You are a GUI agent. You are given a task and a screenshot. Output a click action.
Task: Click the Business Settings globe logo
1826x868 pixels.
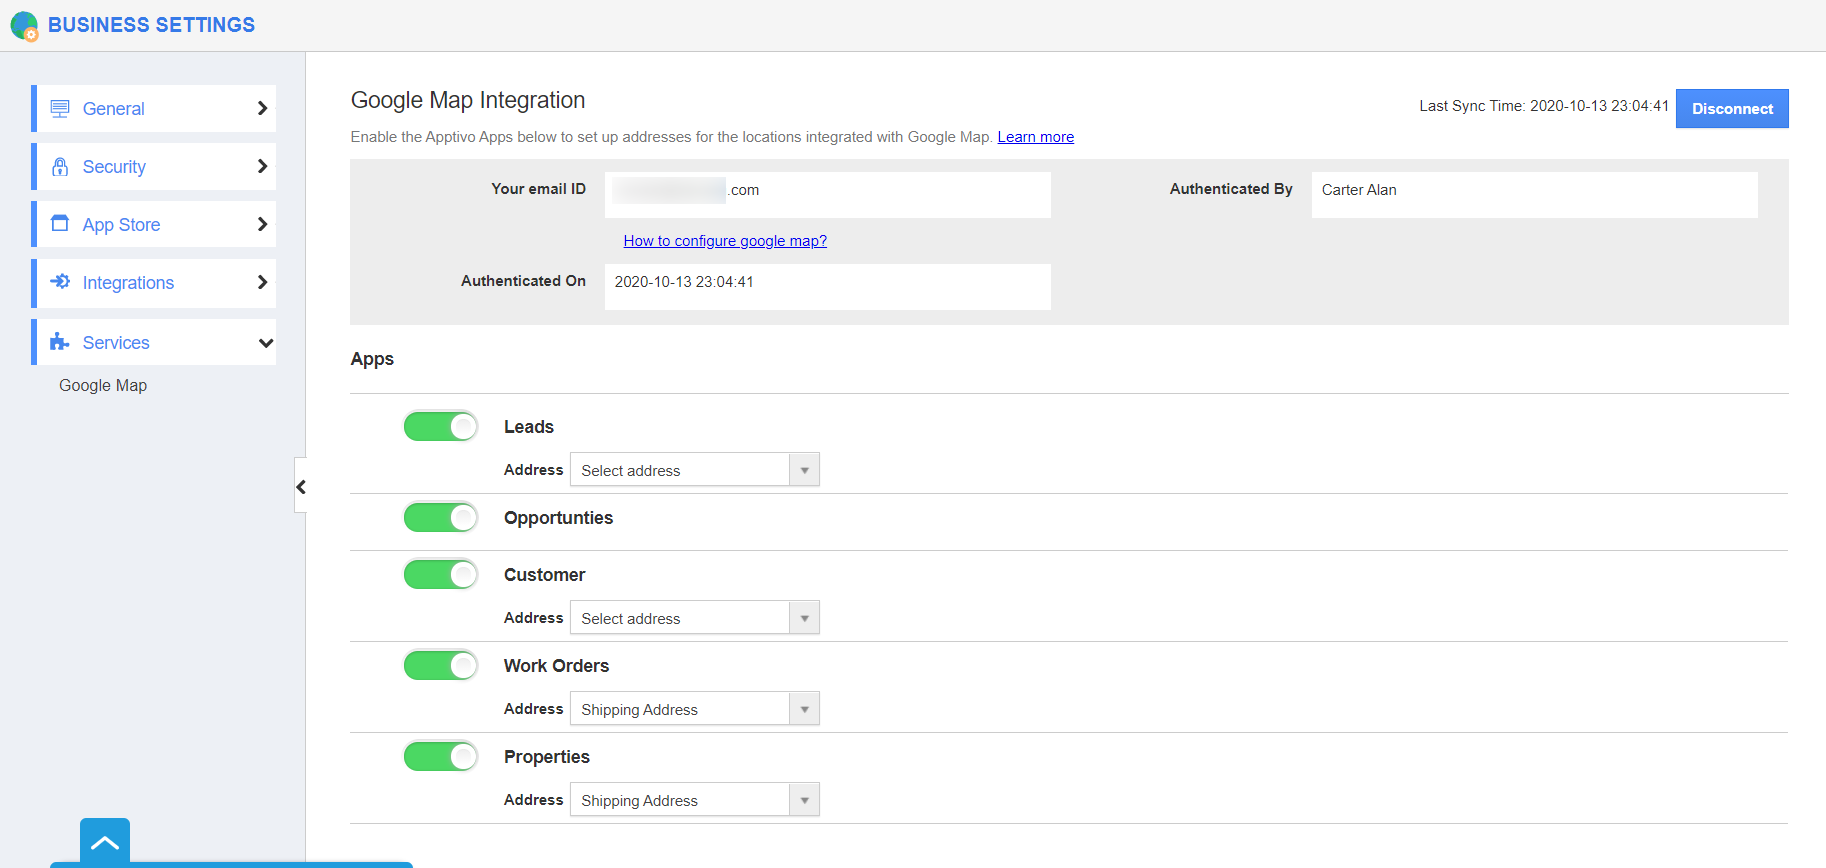tap(24, 26)
